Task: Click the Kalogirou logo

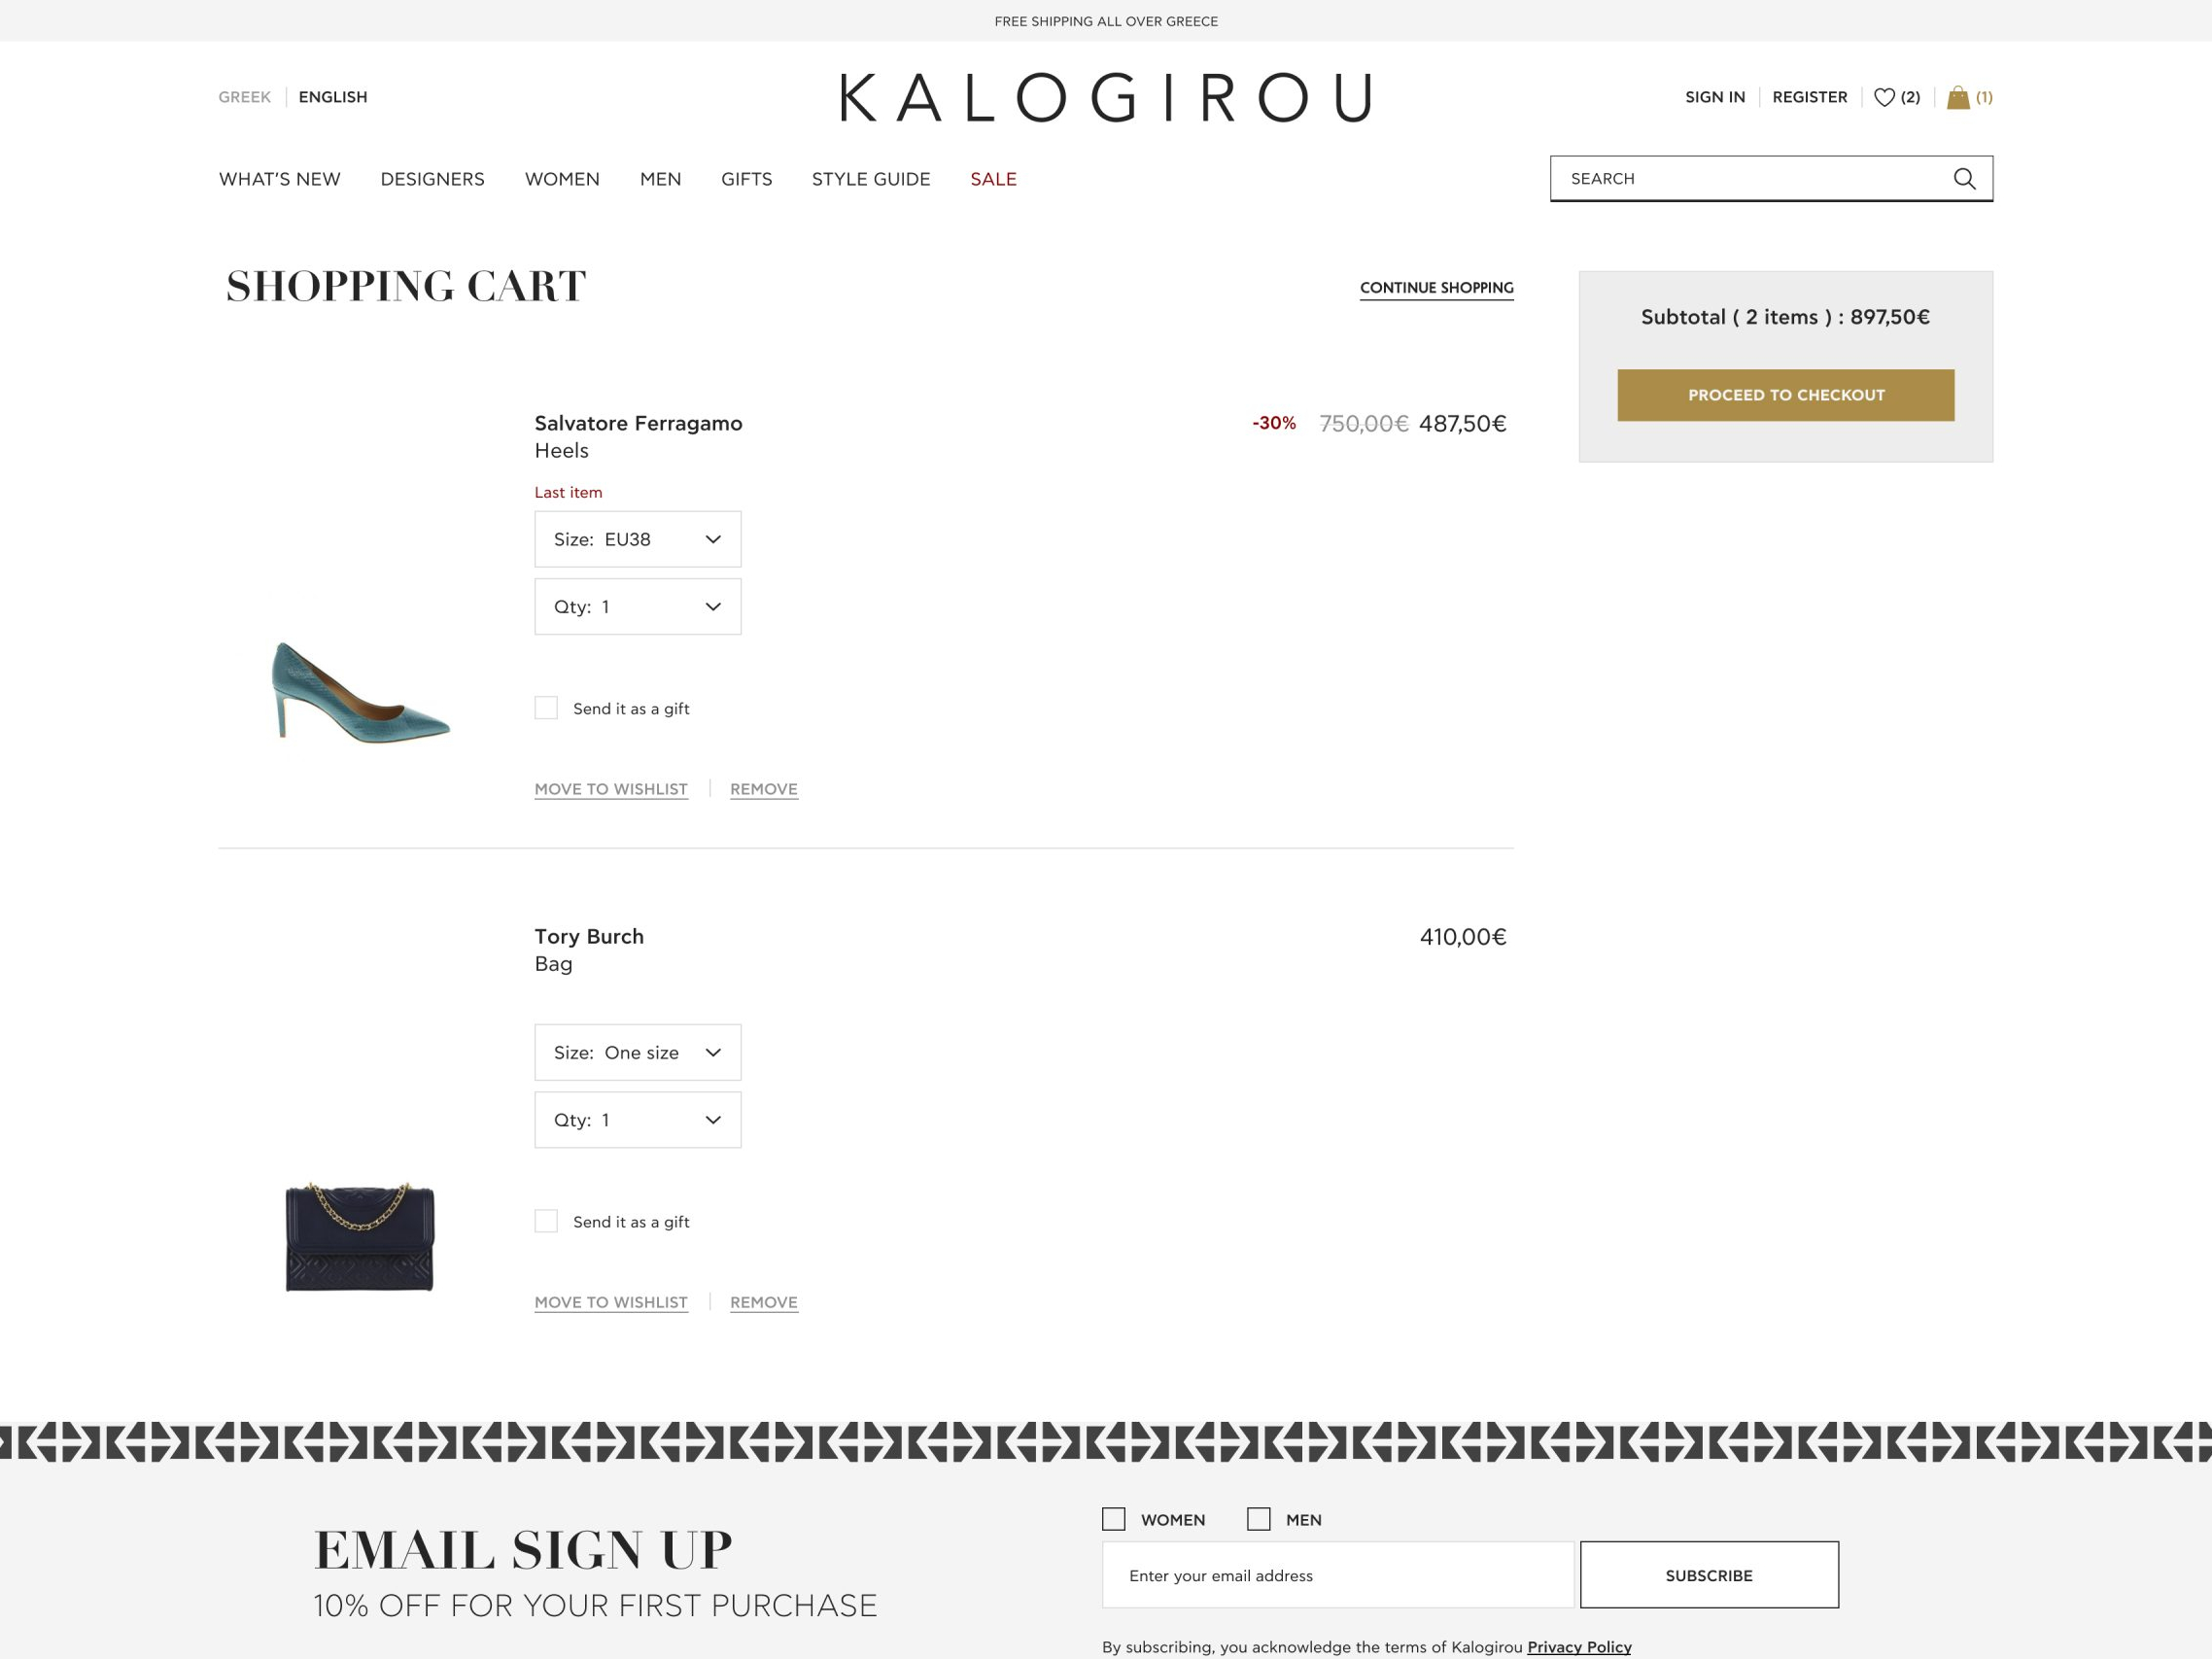Action: point(1106,97)
